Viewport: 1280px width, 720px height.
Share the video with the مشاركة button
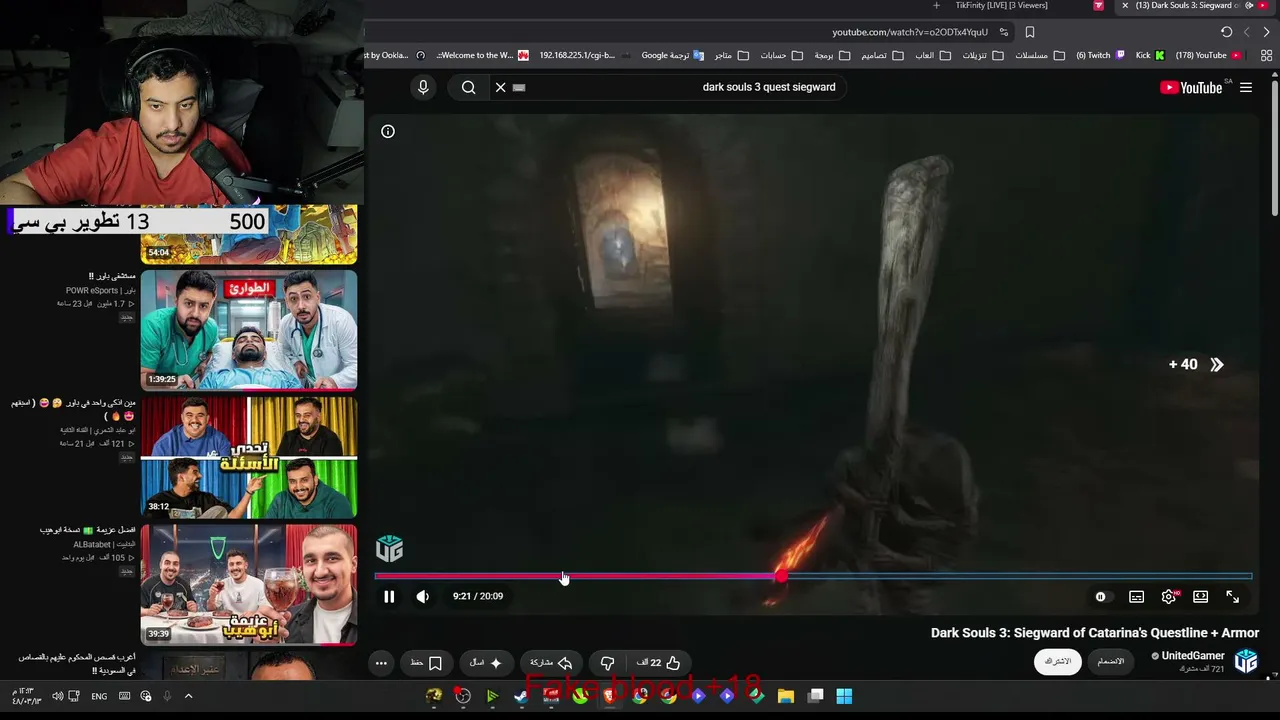[x=551, y=663]
